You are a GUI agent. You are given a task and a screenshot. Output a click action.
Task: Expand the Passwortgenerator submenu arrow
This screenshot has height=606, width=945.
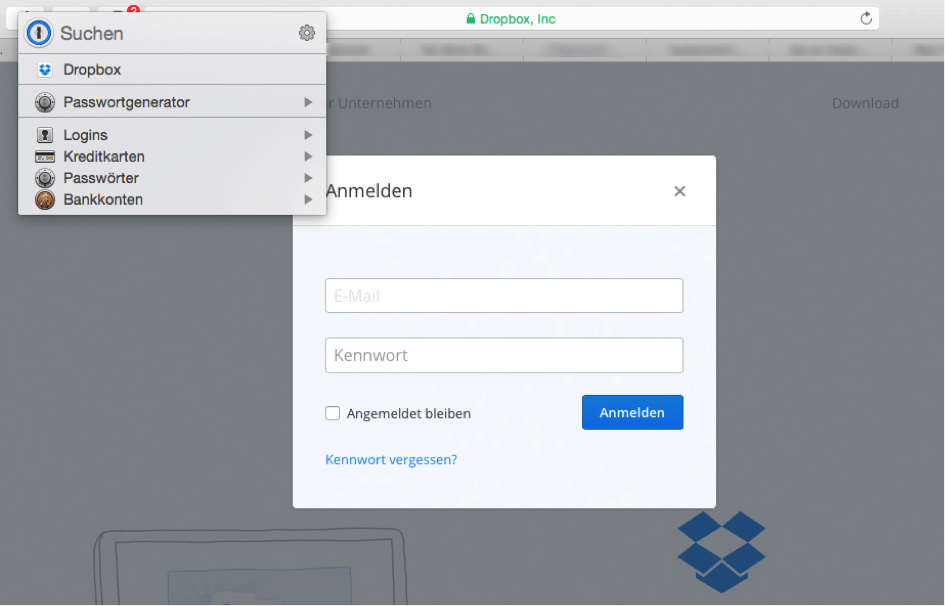tap(308, 102)
